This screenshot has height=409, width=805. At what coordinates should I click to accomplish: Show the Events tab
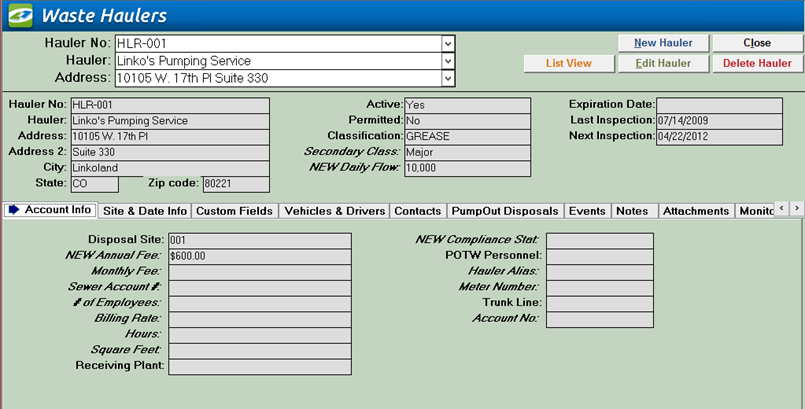pyautogui.click(x=587, y=211)
